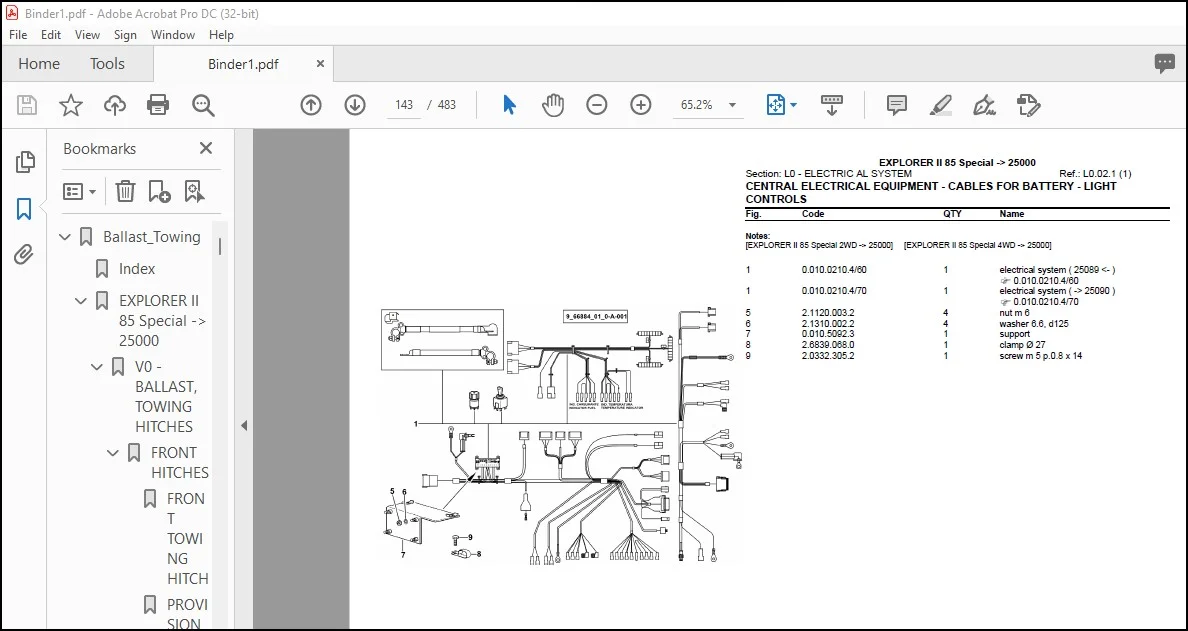Open the Find text search tool

203,105
